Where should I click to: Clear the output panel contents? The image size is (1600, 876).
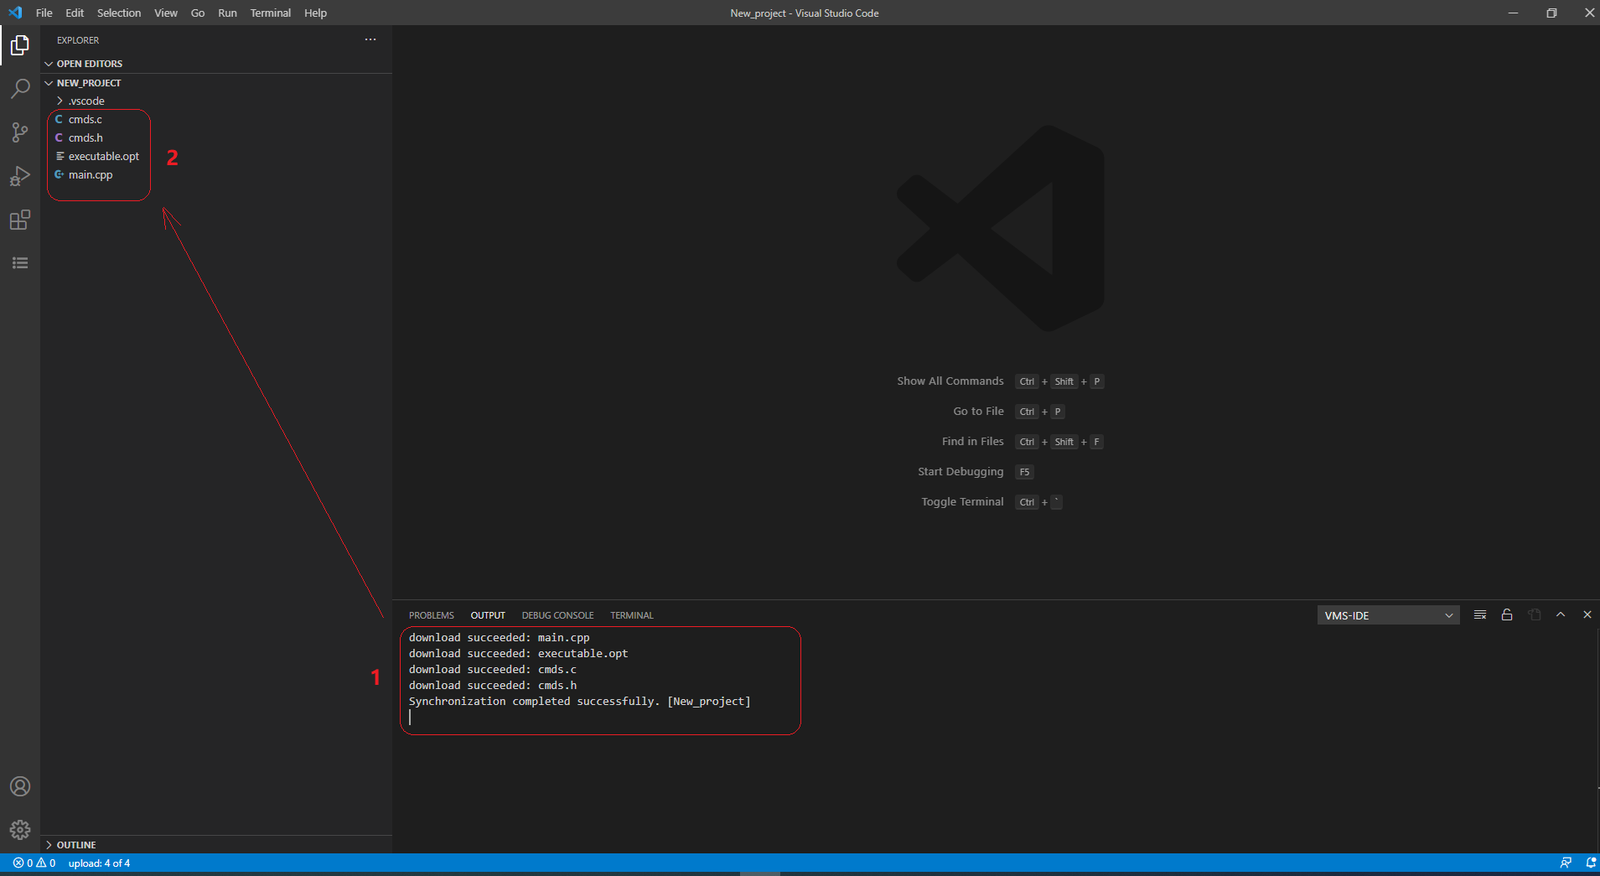click(1480, 615)
